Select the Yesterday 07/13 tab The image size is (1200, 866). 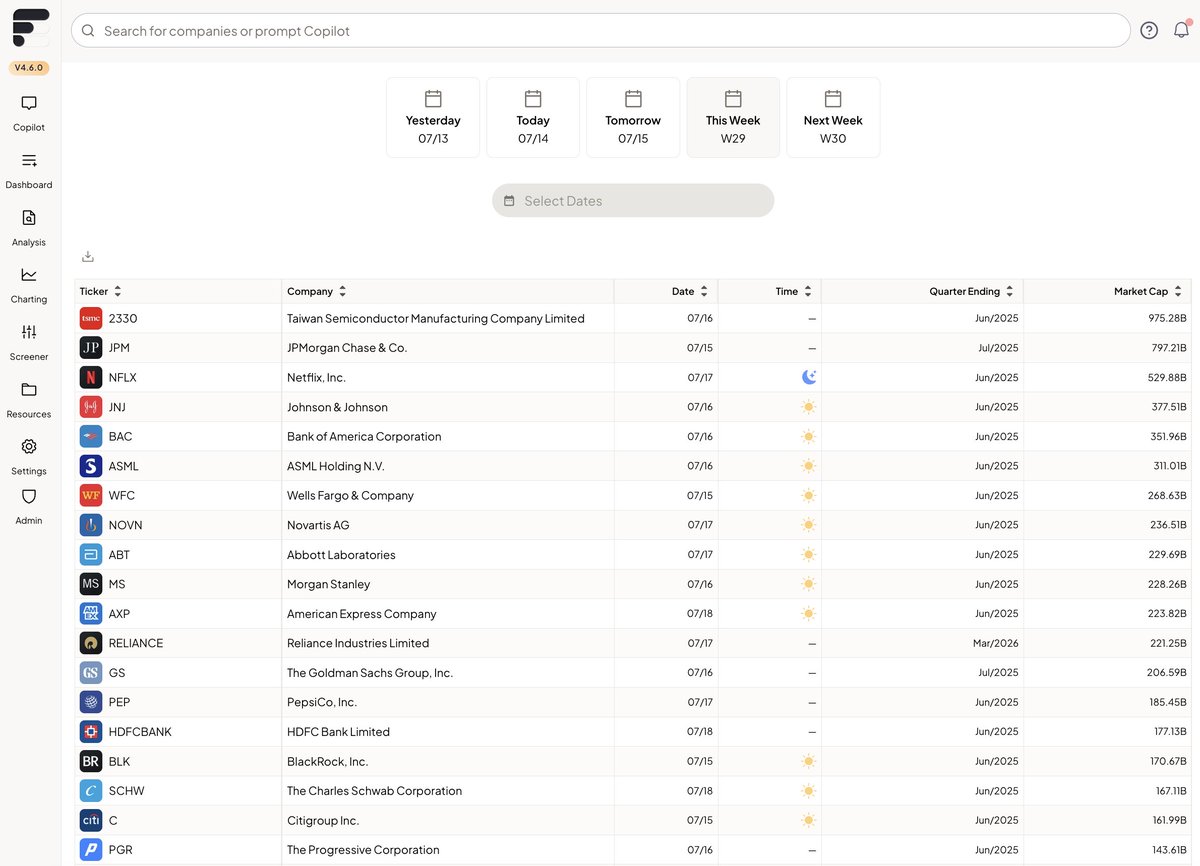coord(433,118)
